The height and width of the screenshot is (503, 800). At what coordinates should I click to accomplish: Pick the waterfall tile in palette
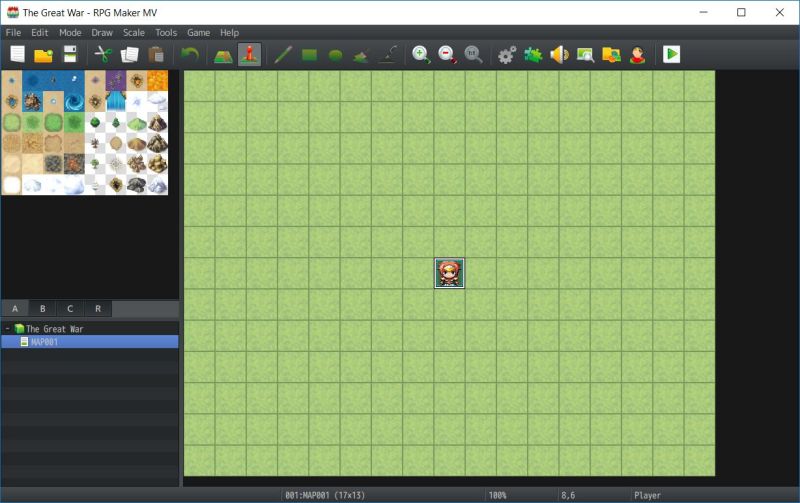pyautogui.click(x=116, y=102)
